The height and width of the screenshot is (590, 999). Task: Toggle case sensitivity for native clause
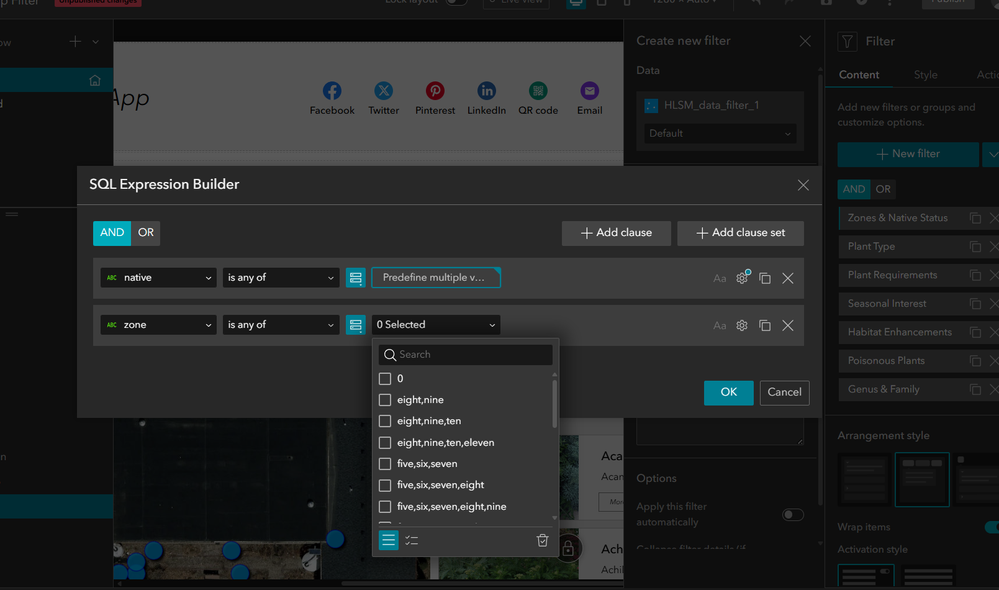[x=719, y=278]
